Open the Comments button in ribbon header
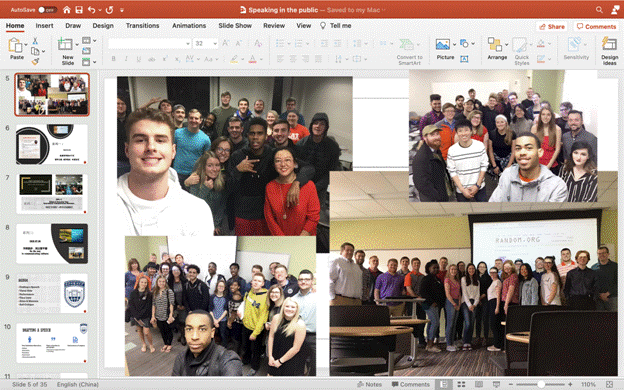This screenshot has width=624, height=390. pos(596,27)
